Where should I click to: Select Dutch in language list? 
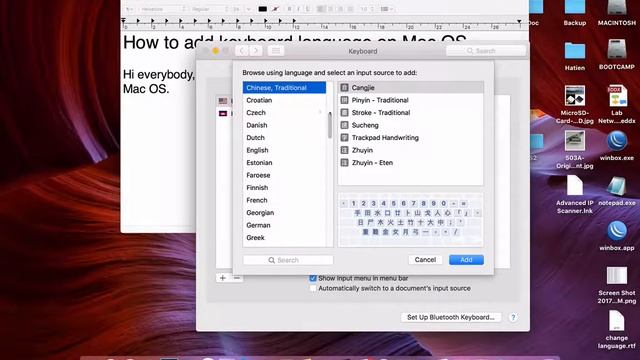[x=284, y=138]
